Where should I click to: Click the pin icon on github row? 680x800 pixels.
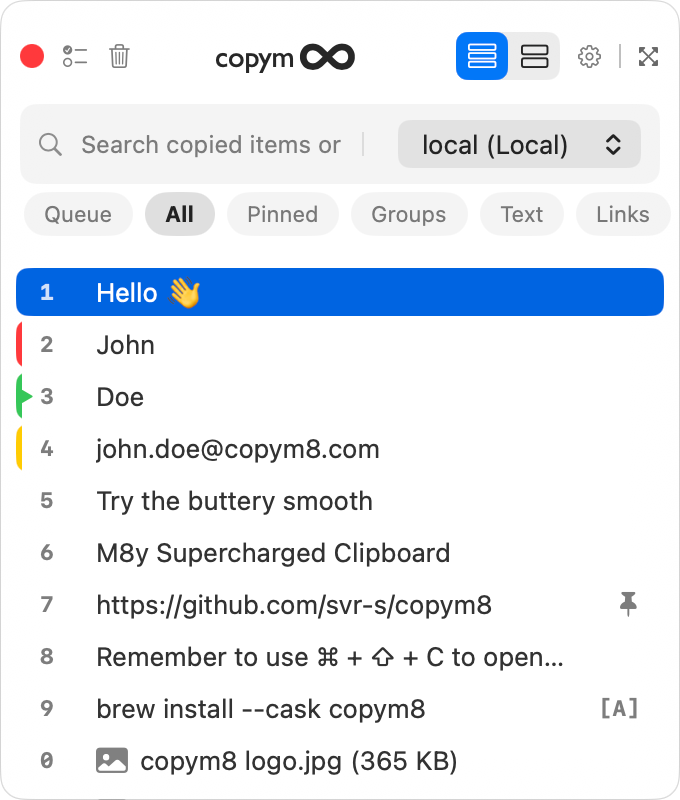628,604
